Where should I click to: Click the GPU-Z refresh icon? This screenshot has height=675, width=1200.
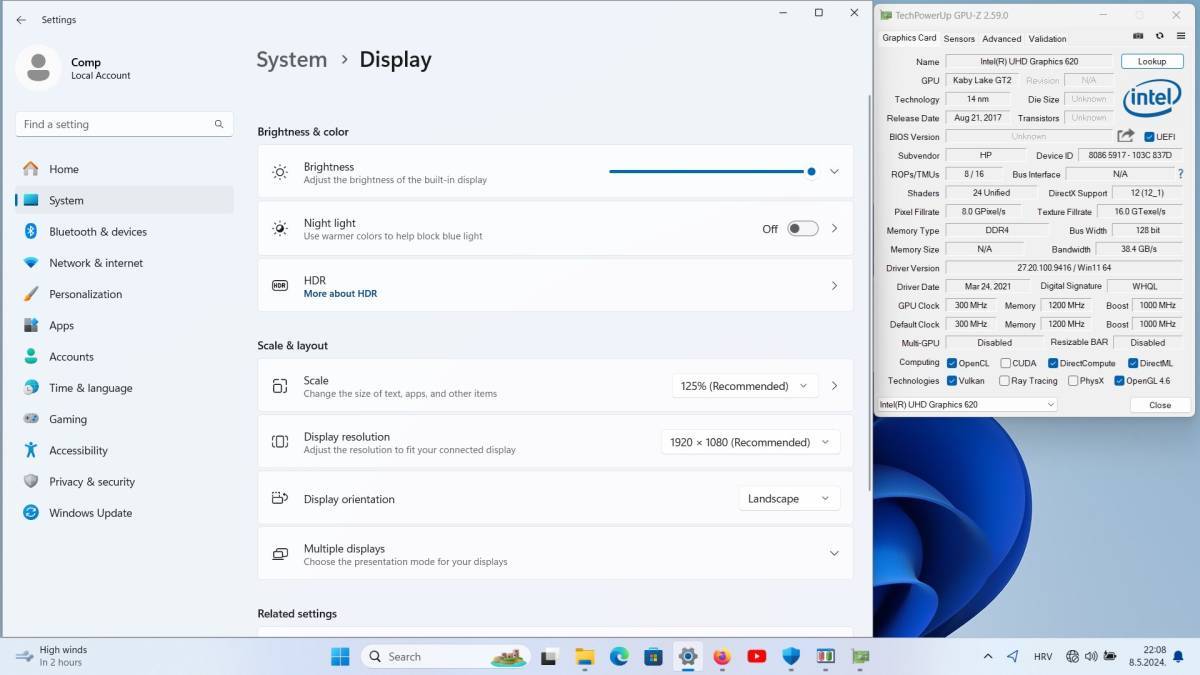[1159, 36]
